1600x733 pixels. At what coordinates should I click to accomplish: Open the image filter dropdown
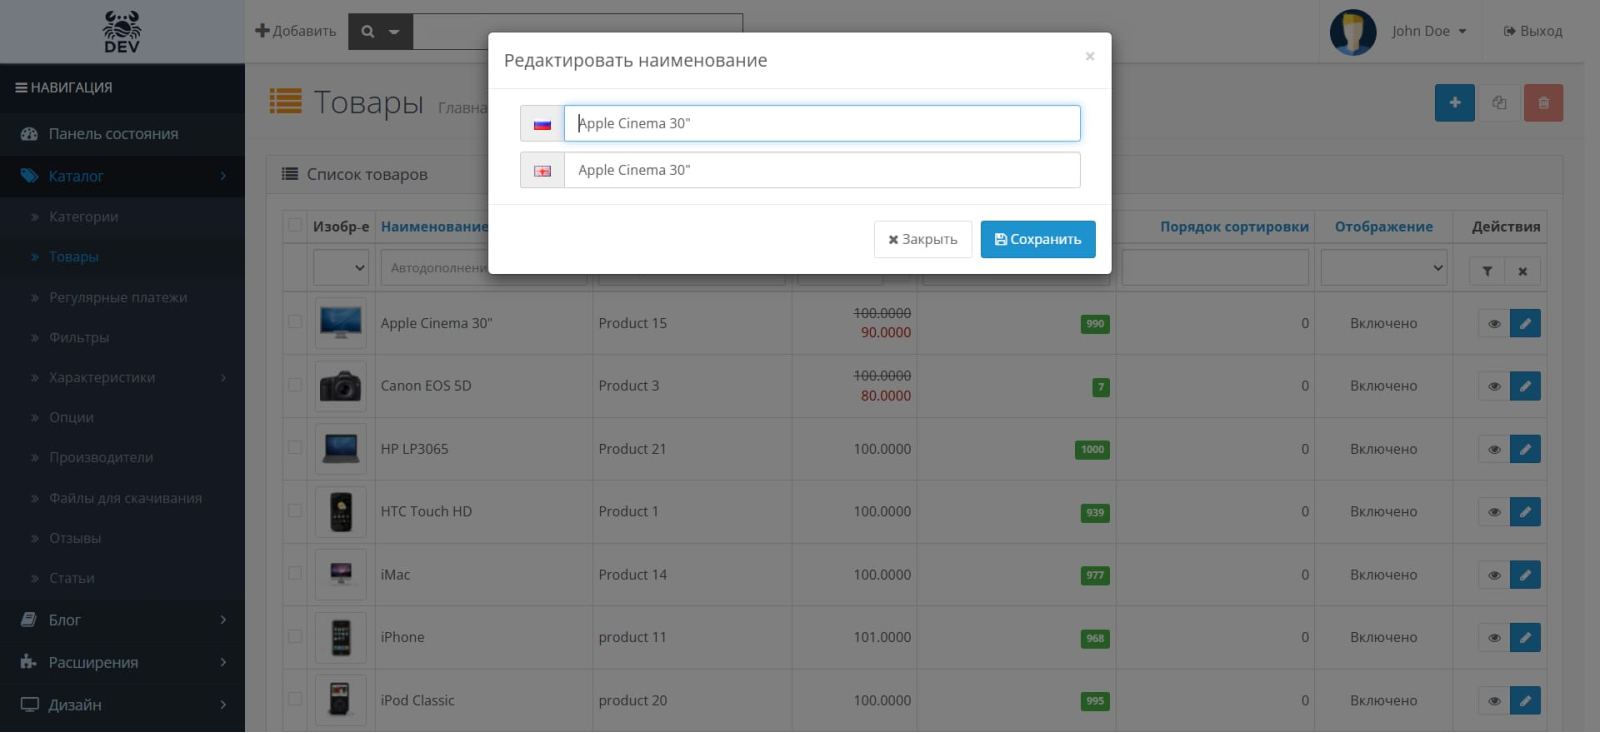click(x=341, y=268)
